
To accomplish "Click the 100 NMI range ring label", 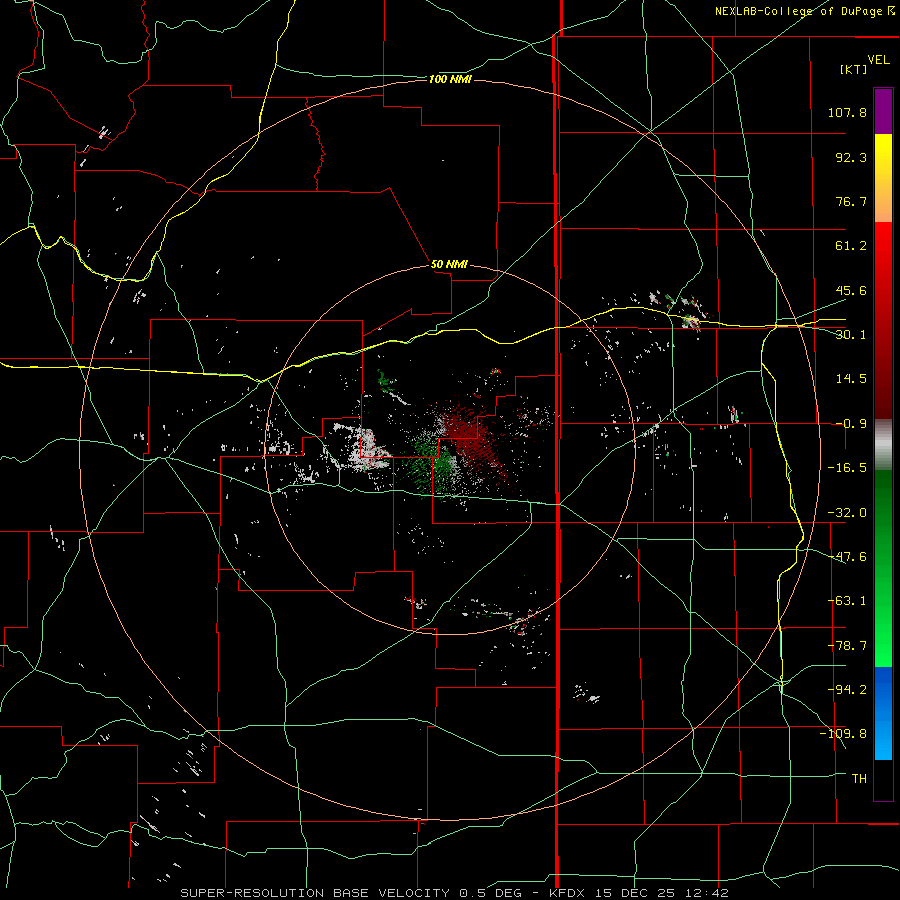I will [x=450, y=79].
